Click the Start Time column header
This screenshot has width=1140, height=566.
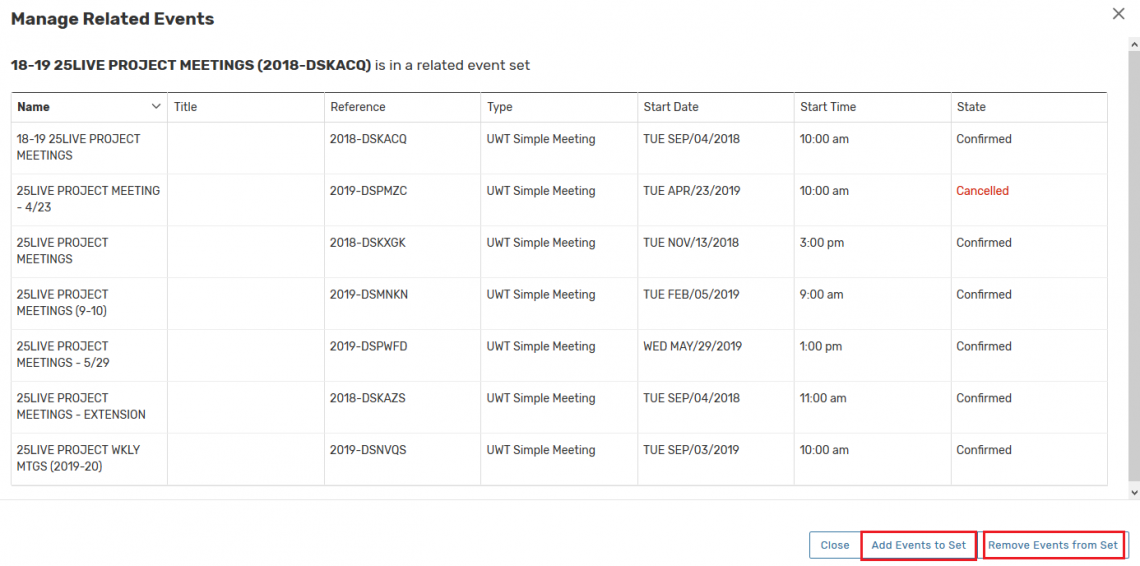click(828, 107)
